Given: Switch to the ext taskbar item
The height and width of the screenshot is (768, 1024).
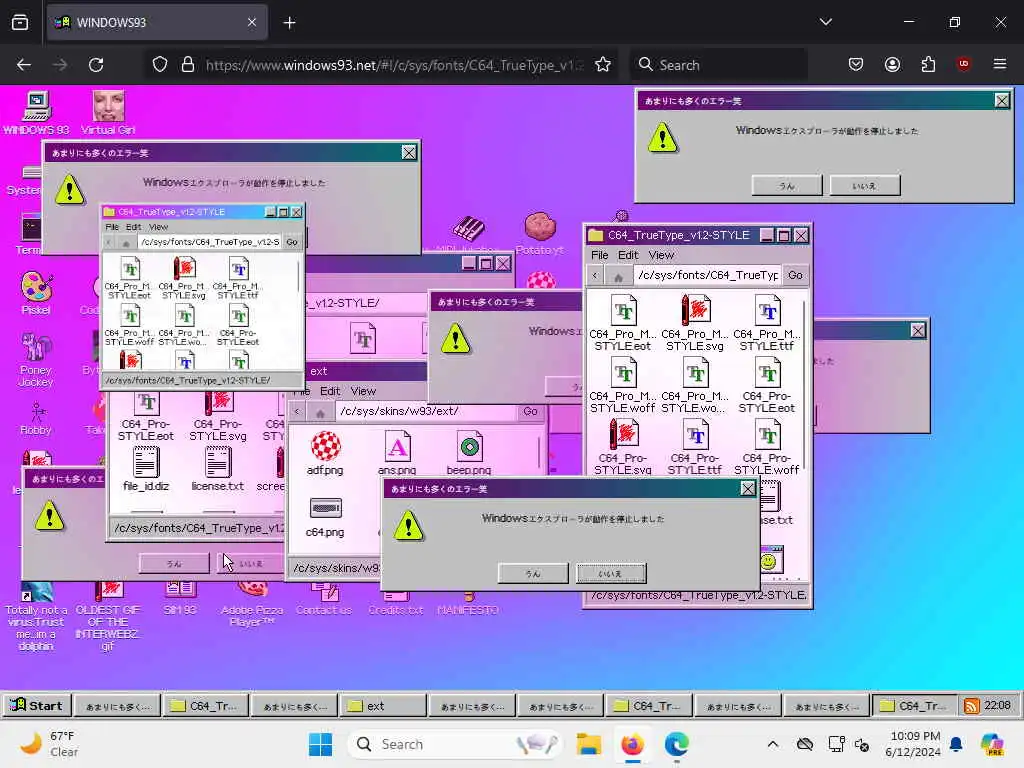Looking at the screenshot, I should [x=384, y=706].
